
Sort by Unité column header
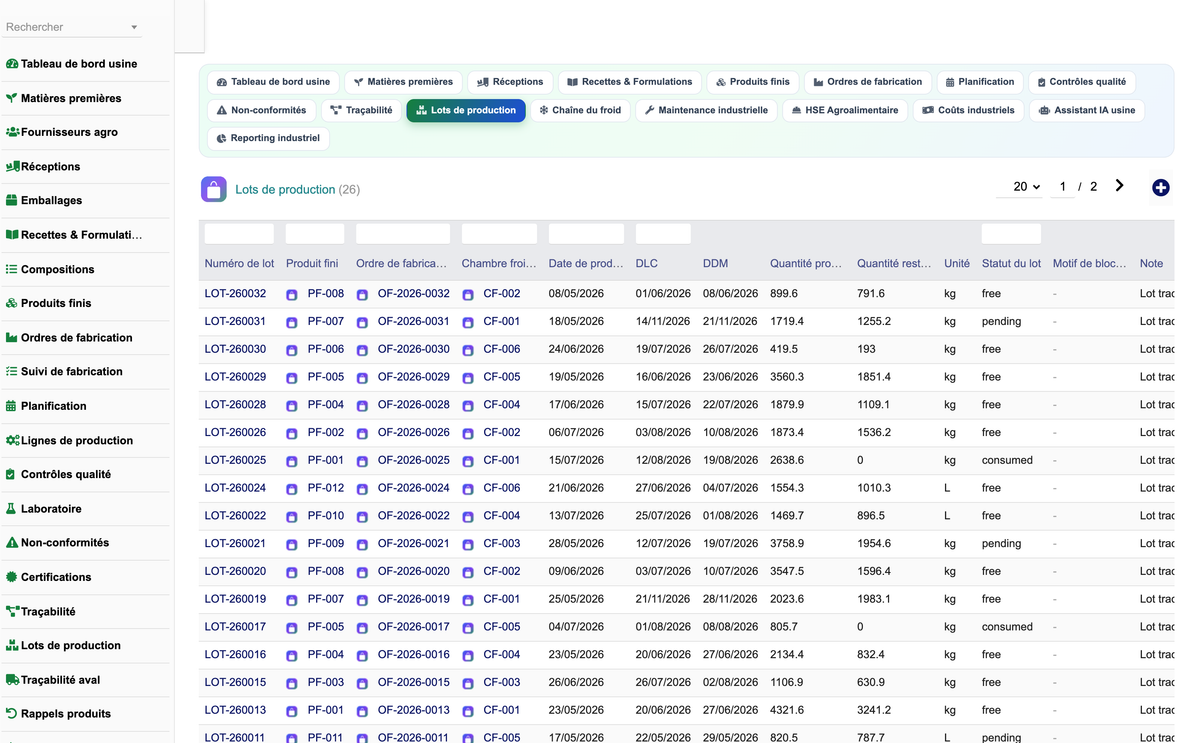click(x=957, y=264)
